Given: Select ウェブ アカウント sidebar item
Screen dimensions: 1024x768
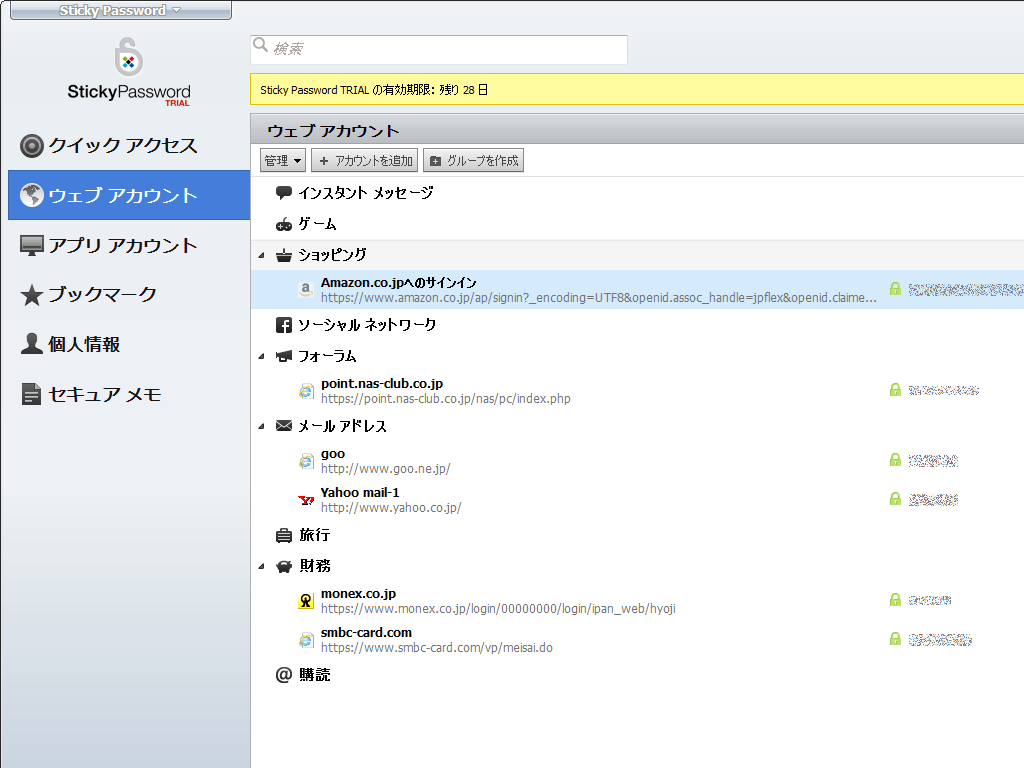Looking at the screenshot, I should pos(129,195).
